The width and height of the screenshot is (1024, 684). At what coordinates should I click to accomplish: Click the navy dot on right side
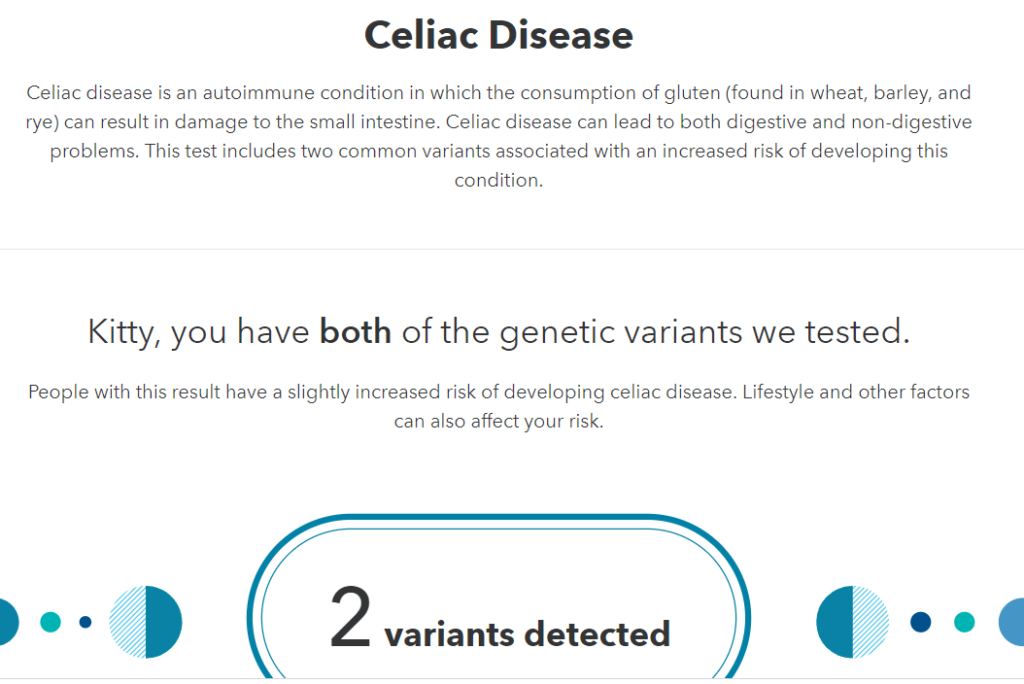click(921, 622)
